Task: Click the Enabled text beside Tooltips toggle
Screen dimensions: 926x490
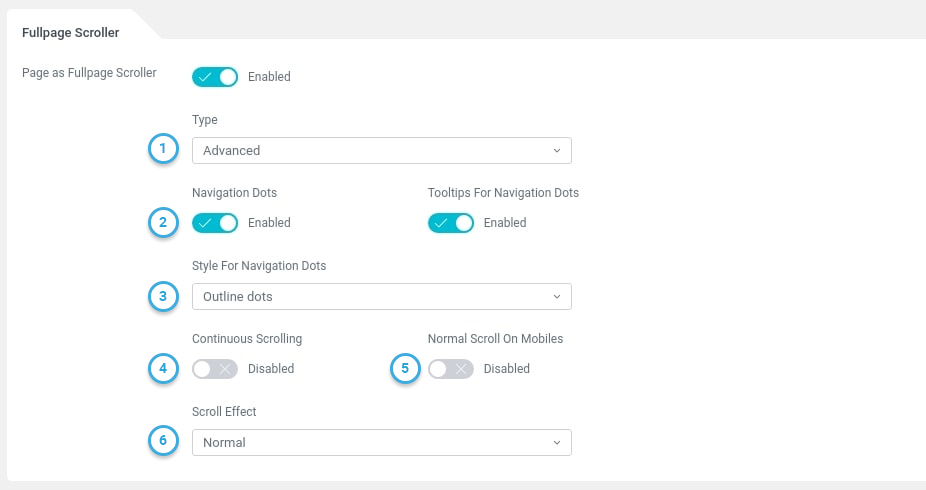Action: (x=505, y=223)
